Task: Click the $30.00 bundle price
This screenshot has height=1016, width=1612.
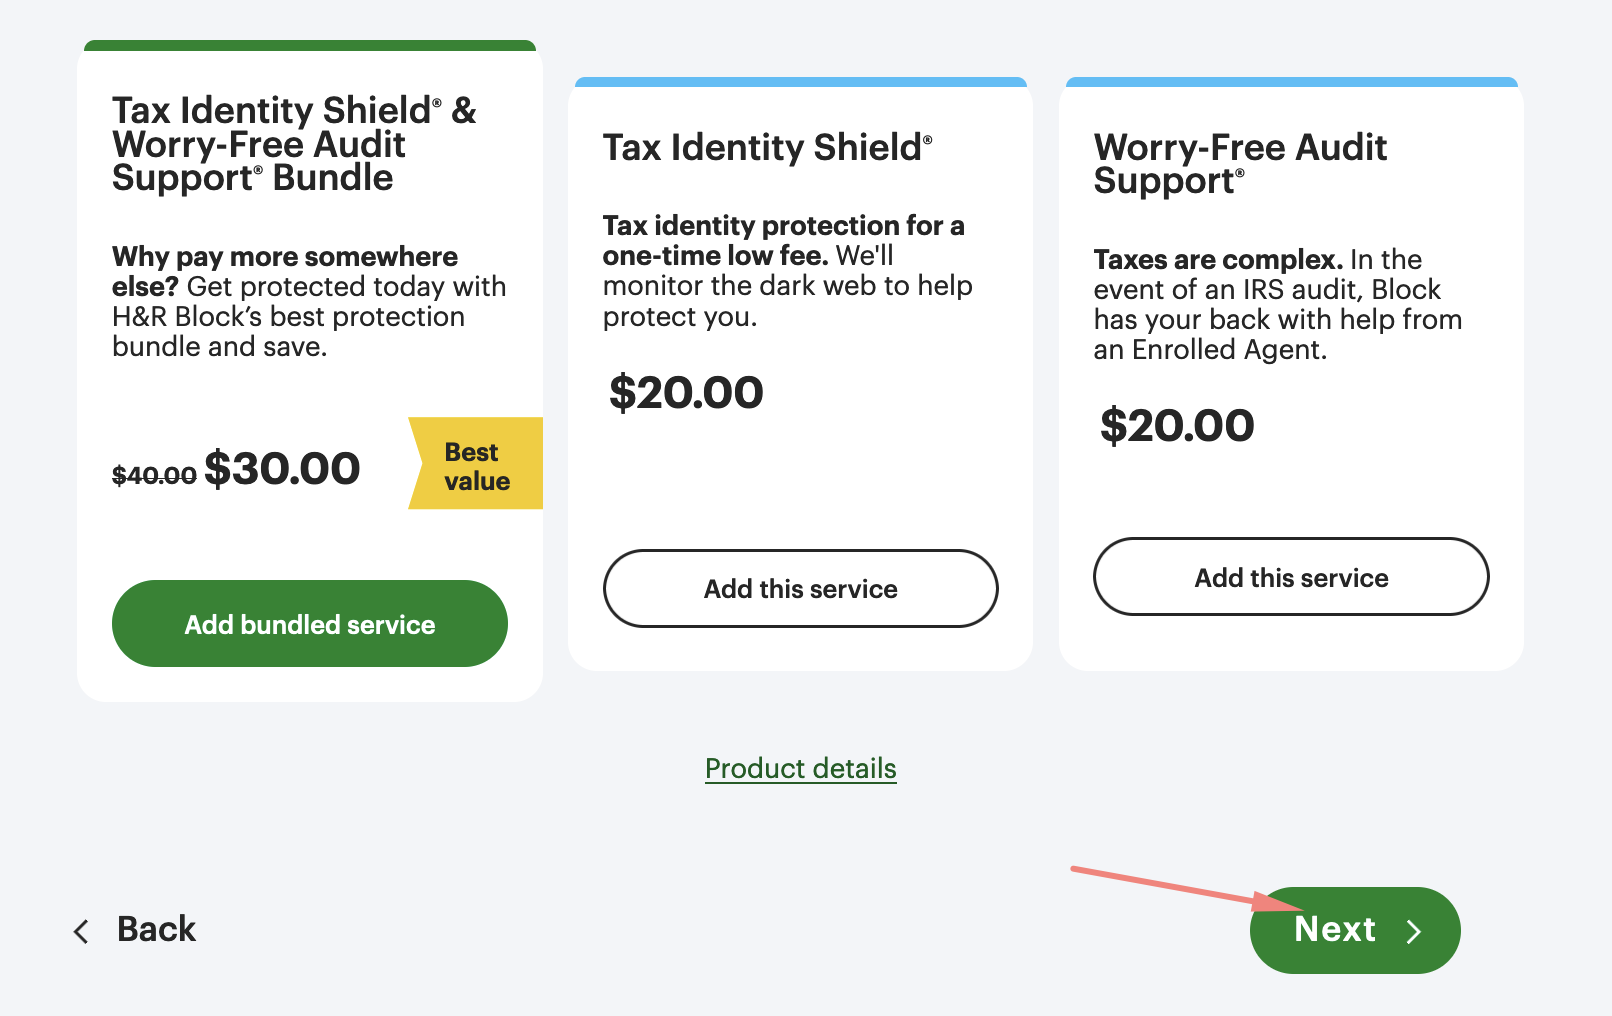Action: tap(282, 468)
